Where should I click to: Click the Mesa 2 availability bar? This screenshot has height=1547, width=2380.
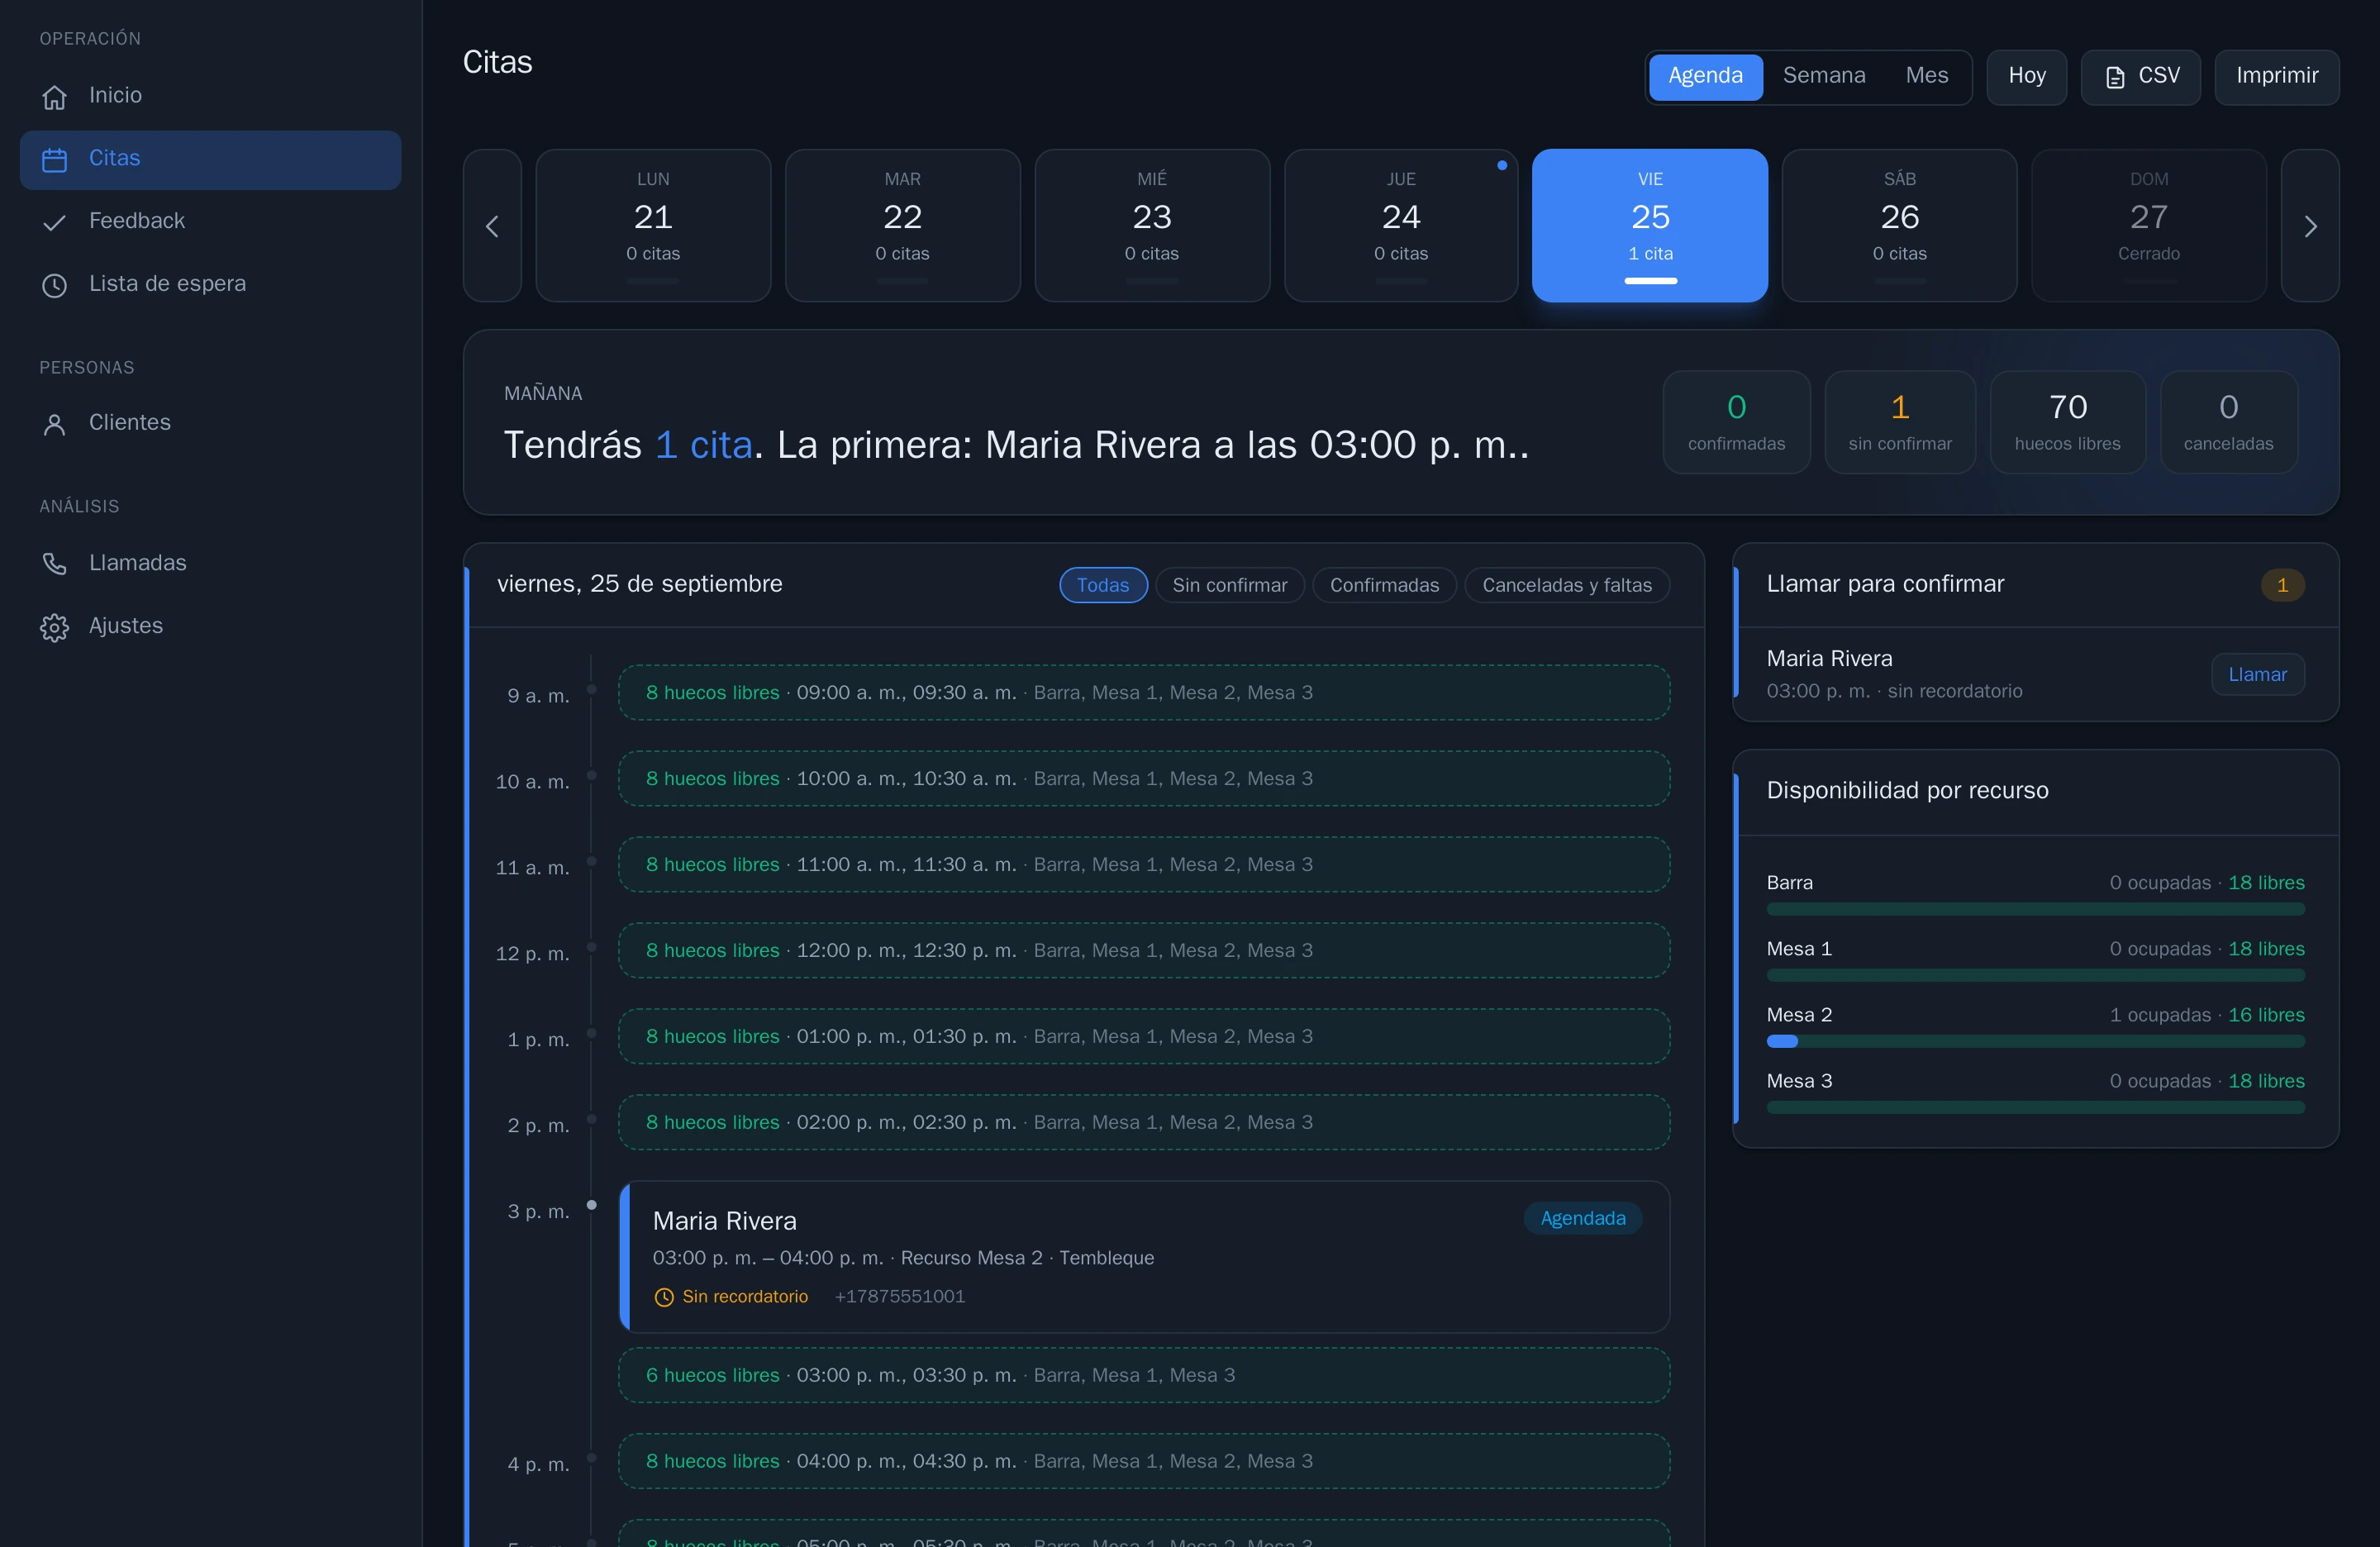(2035, 1041)
